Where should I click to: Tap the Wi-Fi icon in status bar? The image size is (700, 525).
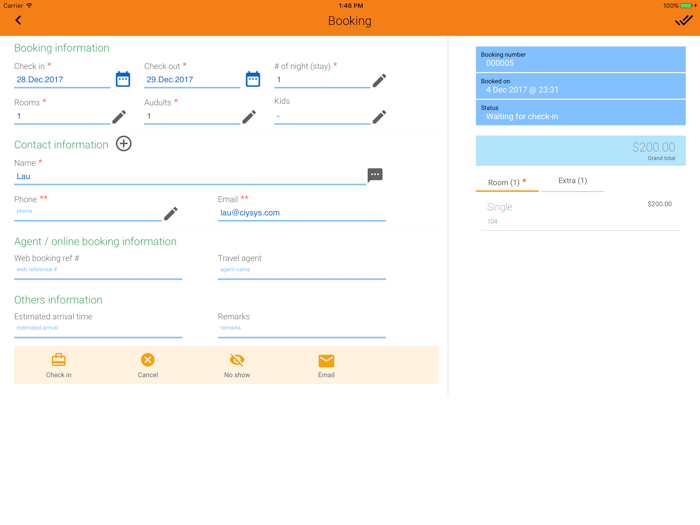click(29, 5)
